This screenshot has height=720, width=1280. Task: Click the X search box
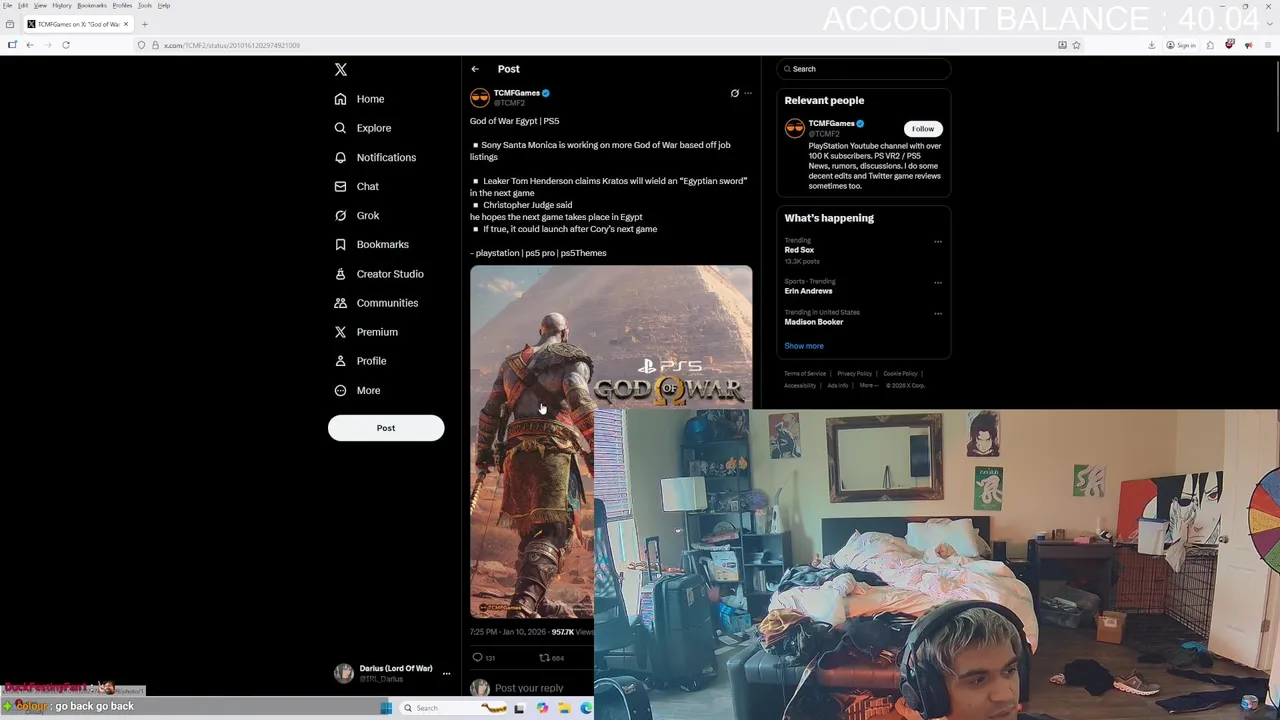[863, 69]
